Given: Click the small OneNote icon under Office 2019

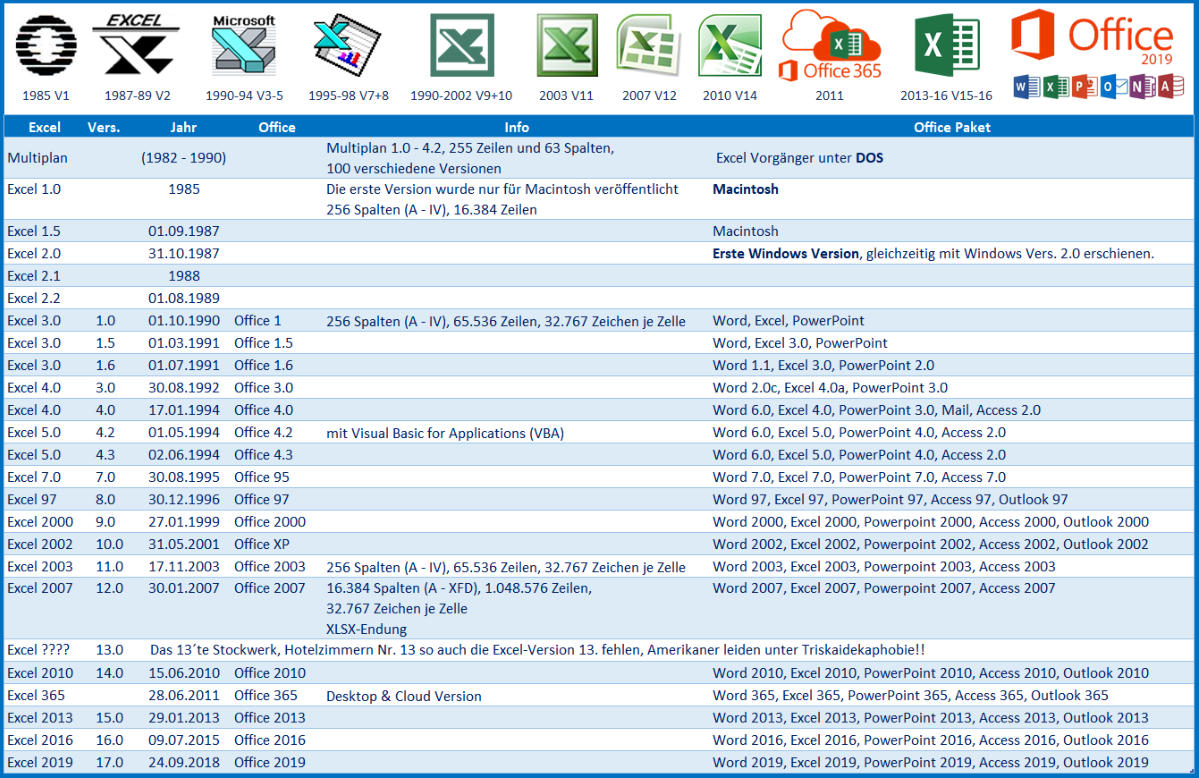Looking at the screenshot, I should click(1141, 86).
